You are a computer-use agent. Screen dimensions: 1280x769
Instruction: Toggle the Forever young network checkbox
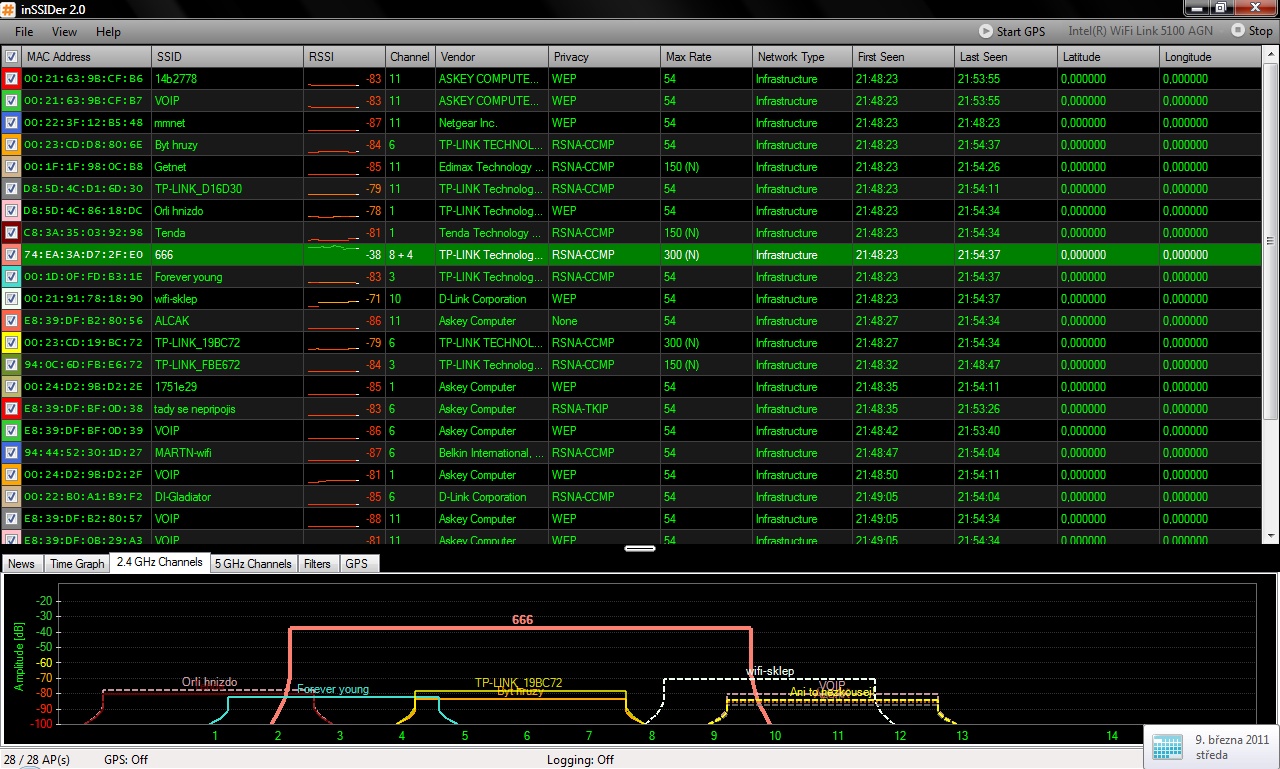click(11, 277)
